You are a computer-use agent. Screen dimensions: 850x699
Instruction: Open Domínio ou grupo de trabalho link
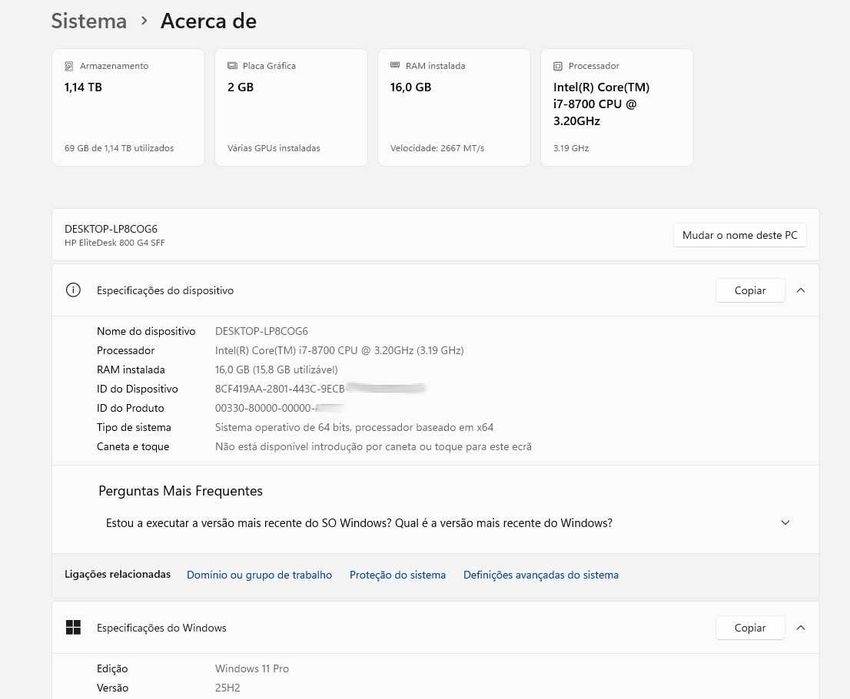point(259,575)
